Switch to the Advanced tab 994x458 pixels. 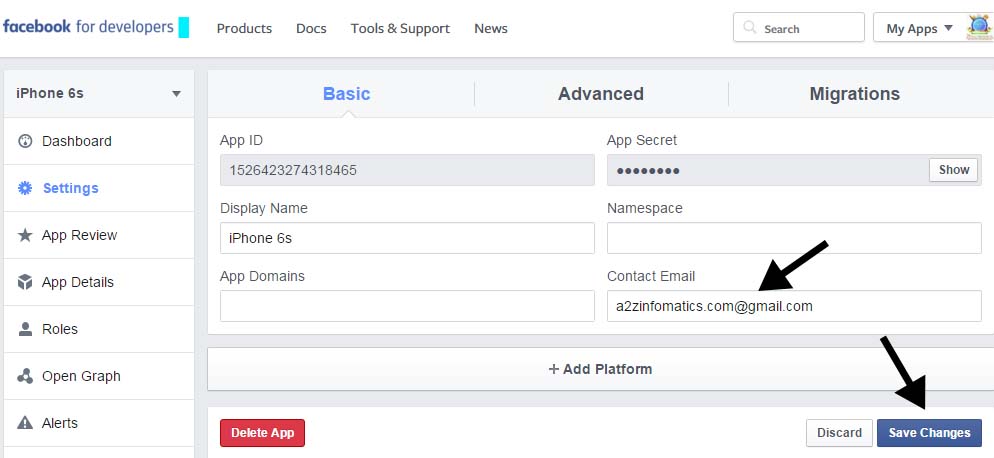(601, 94)
